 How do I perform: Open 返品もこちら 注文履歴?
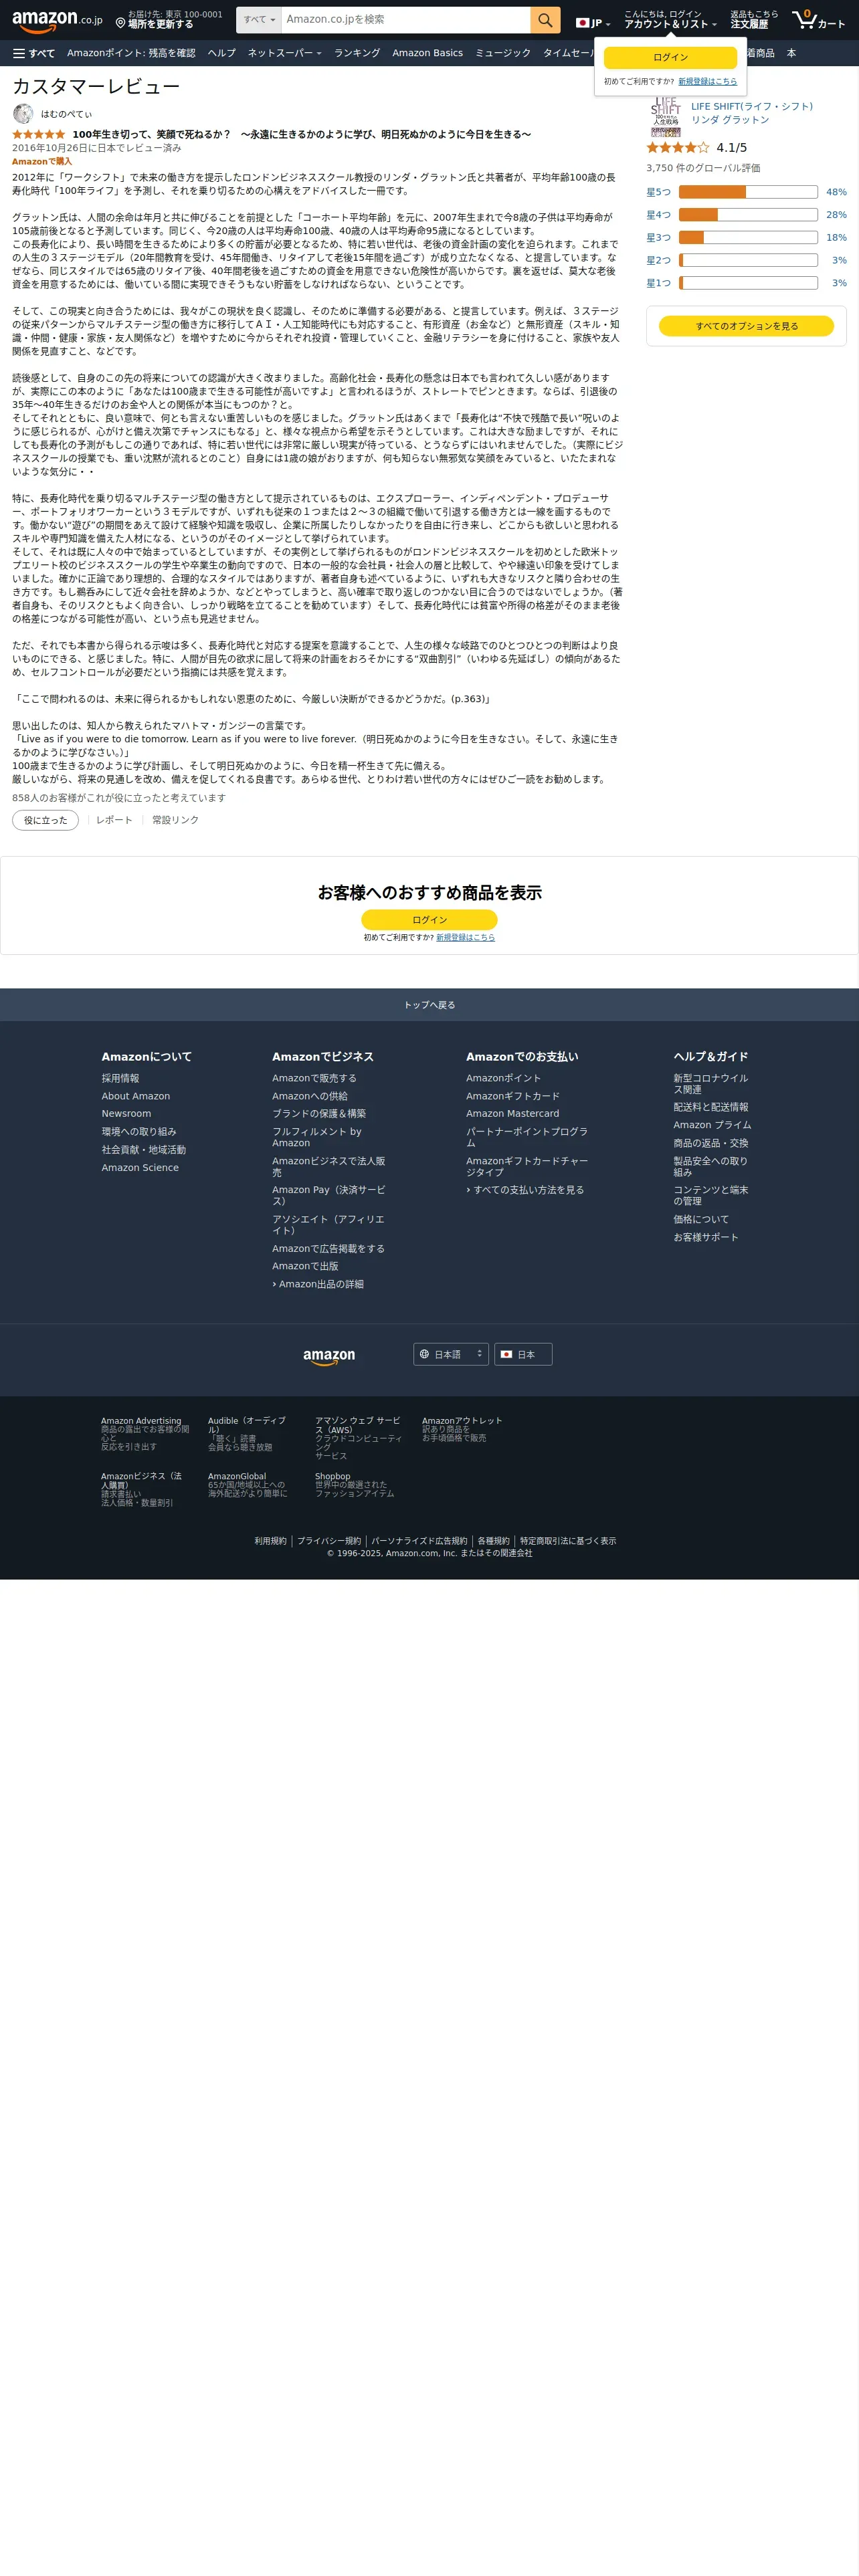(x=753, y=20)
